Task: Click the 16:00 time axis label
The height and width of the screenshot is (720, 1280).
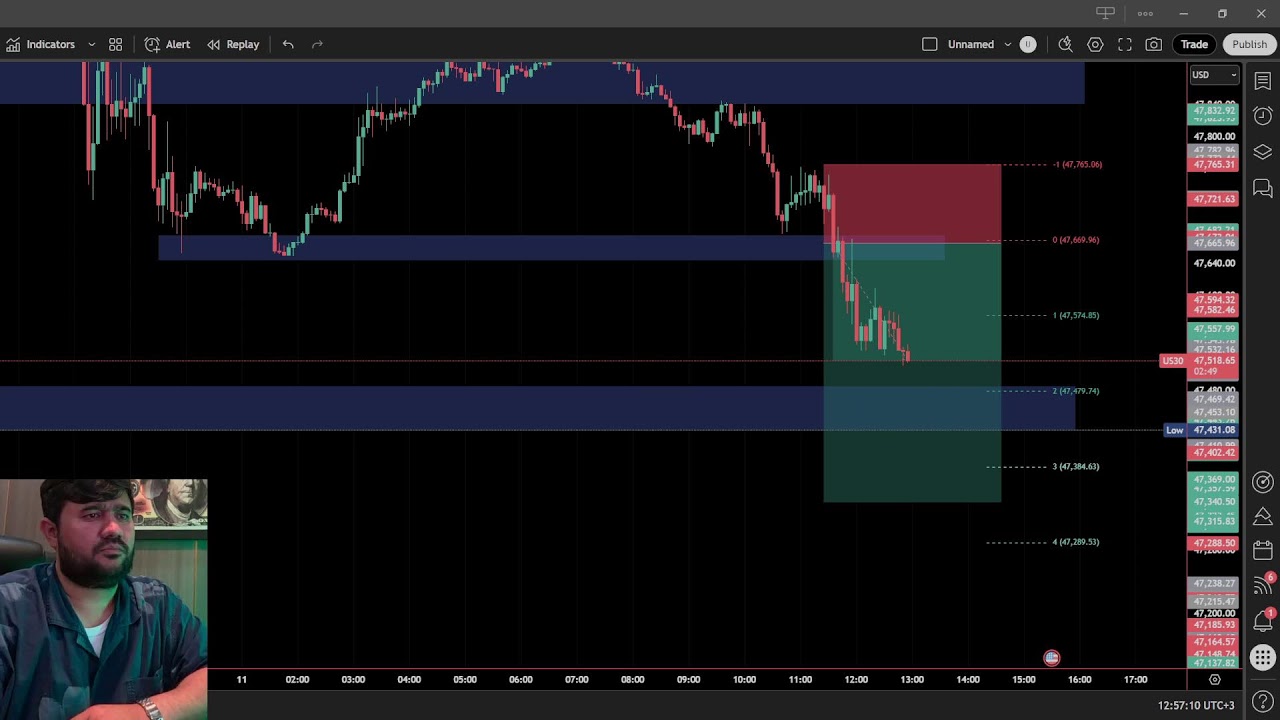Action: point(1079,680)
